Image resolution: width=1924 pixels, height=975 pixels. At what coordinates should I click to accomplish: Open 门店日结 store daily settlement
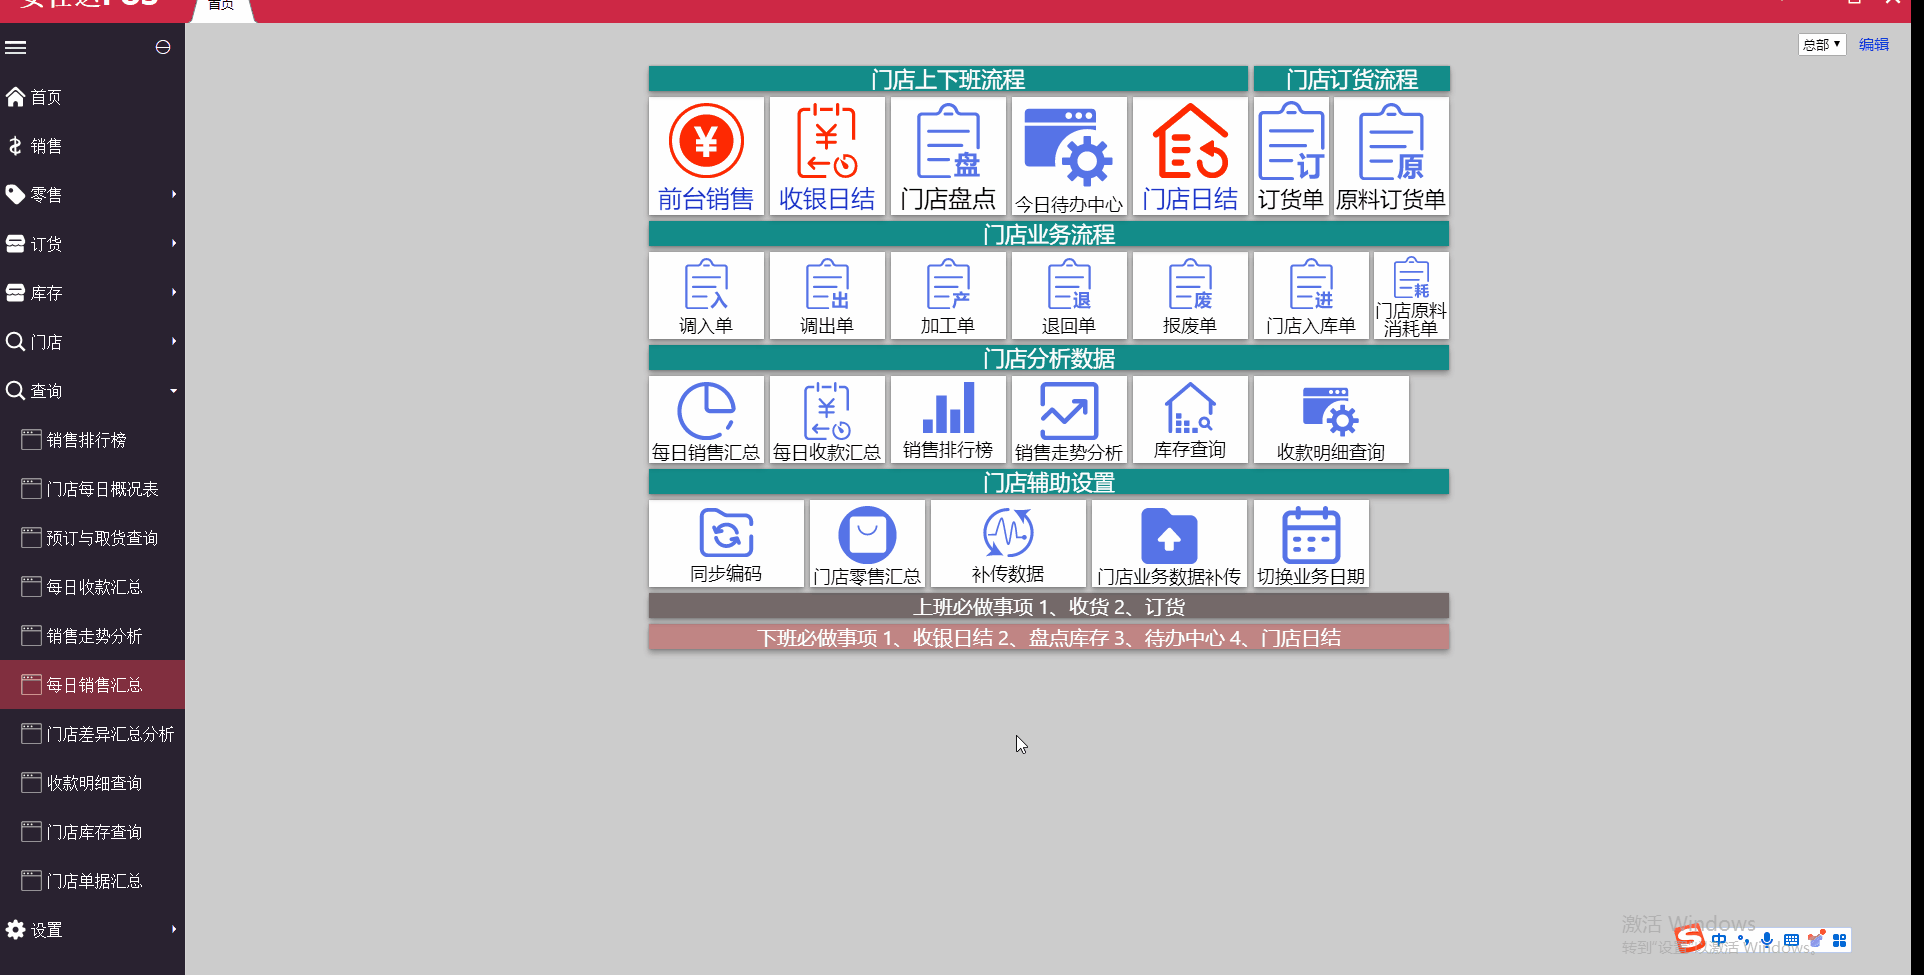(x=1190, y=156)
